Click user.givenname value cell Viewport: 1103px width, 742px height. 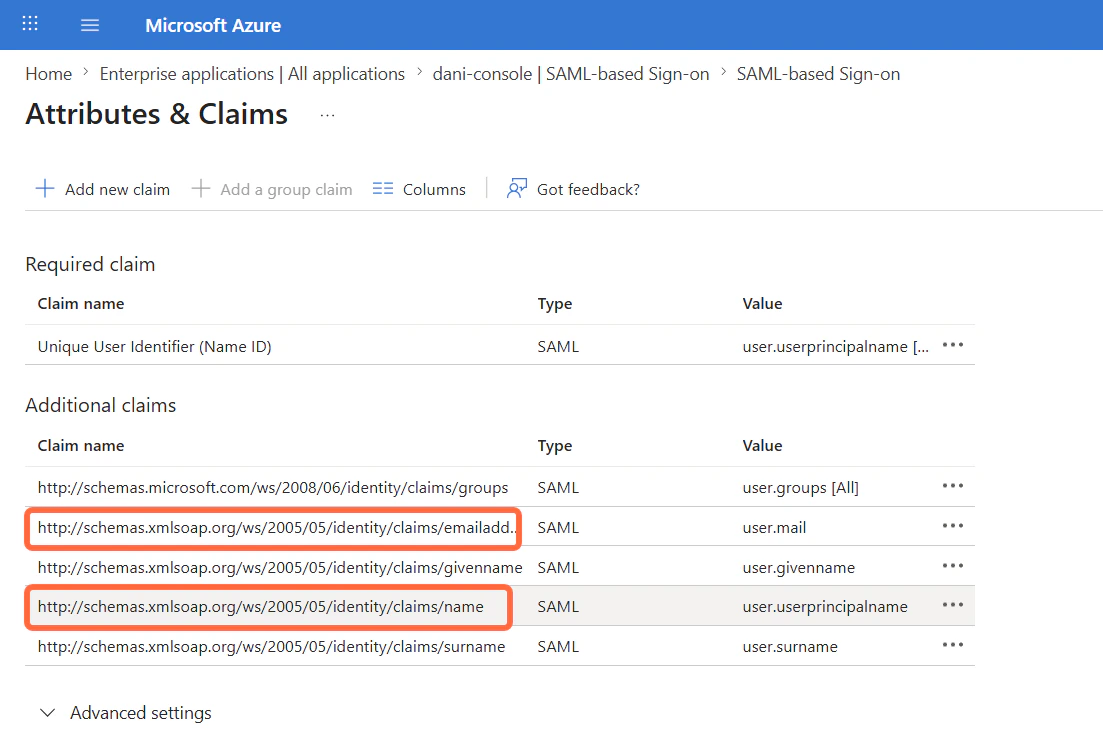coord(798,568)
